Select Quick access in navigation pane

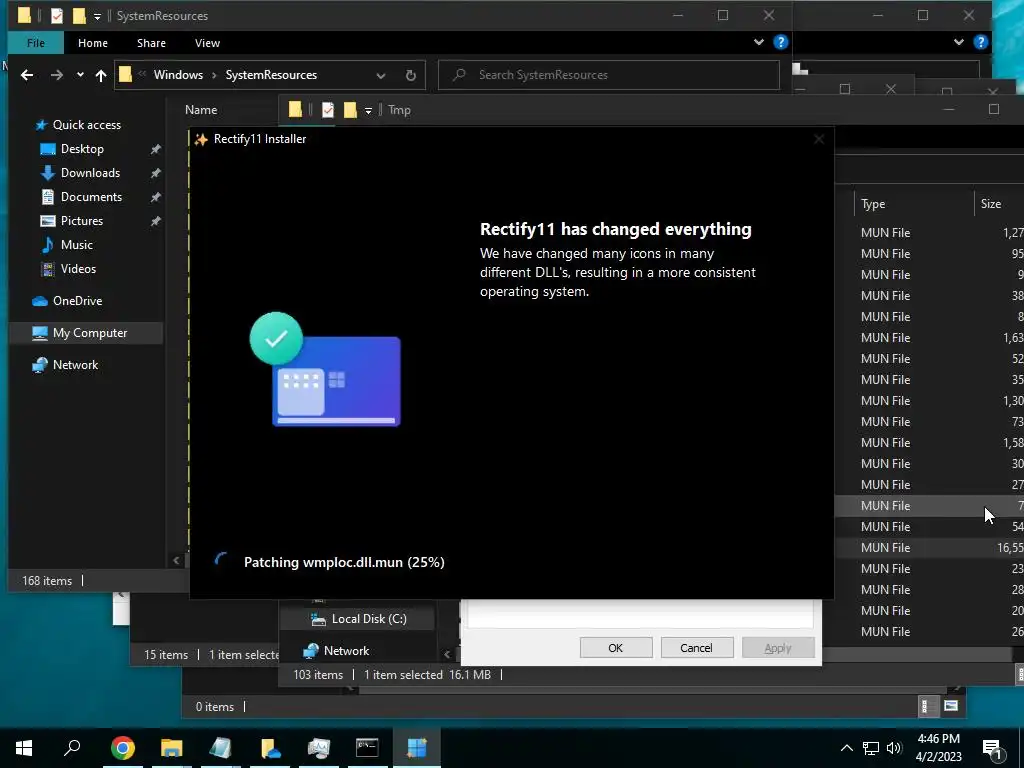(86, 125)
